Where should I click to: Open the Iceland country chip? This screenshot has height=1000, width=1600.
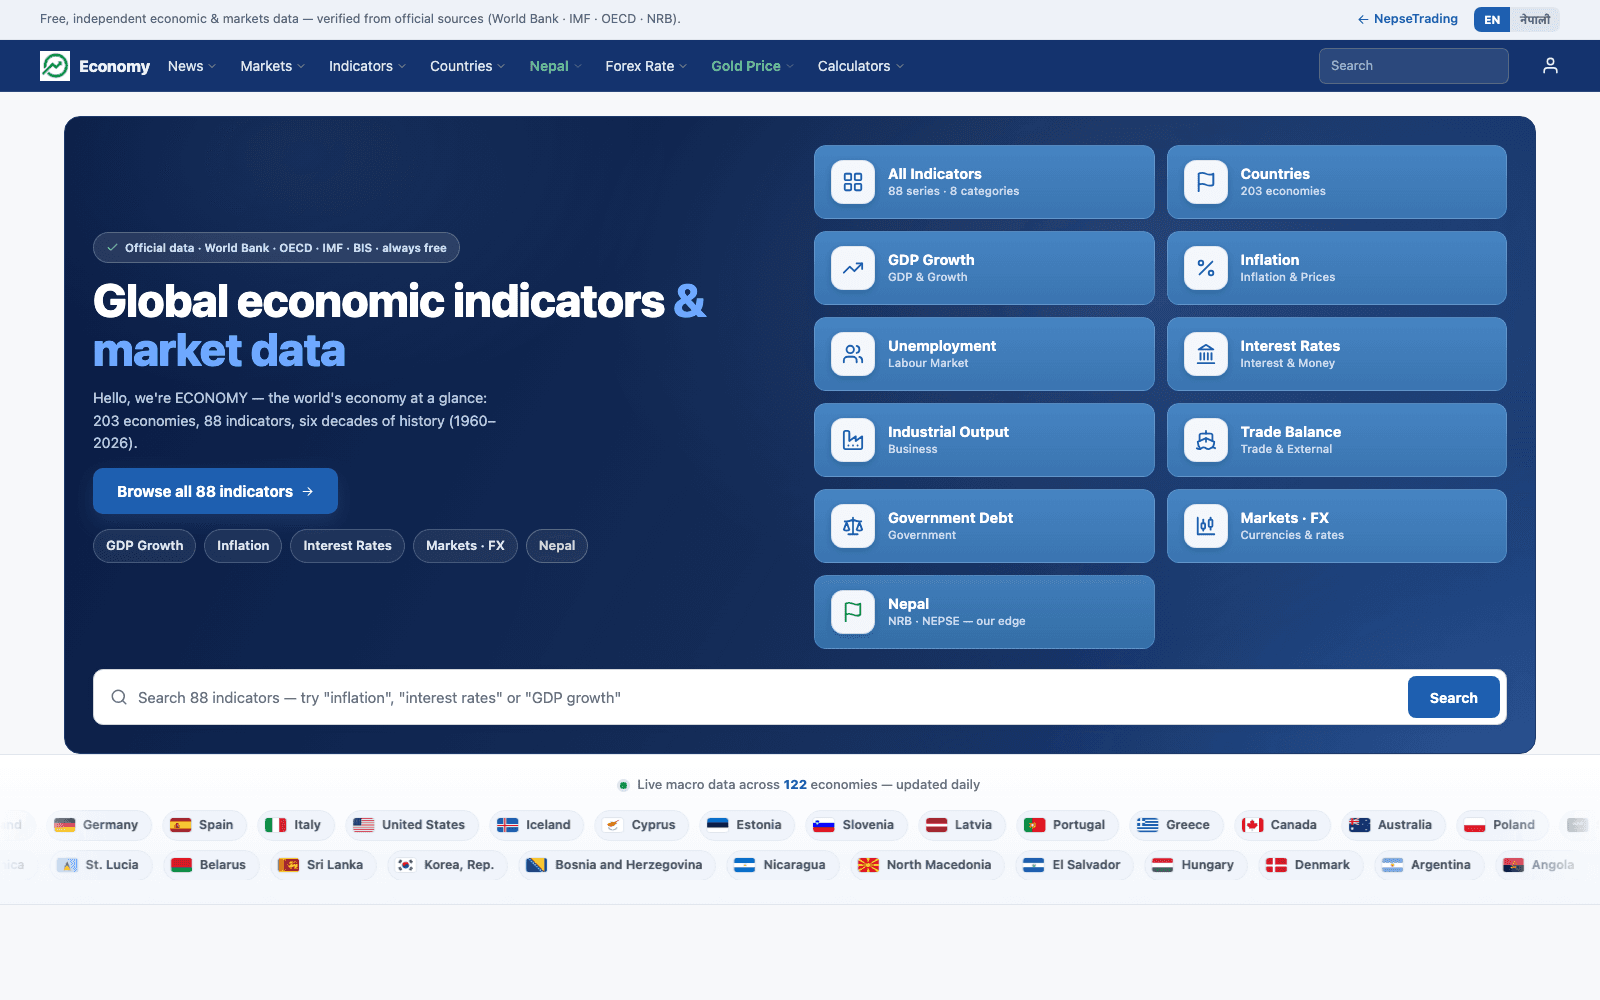534,825
